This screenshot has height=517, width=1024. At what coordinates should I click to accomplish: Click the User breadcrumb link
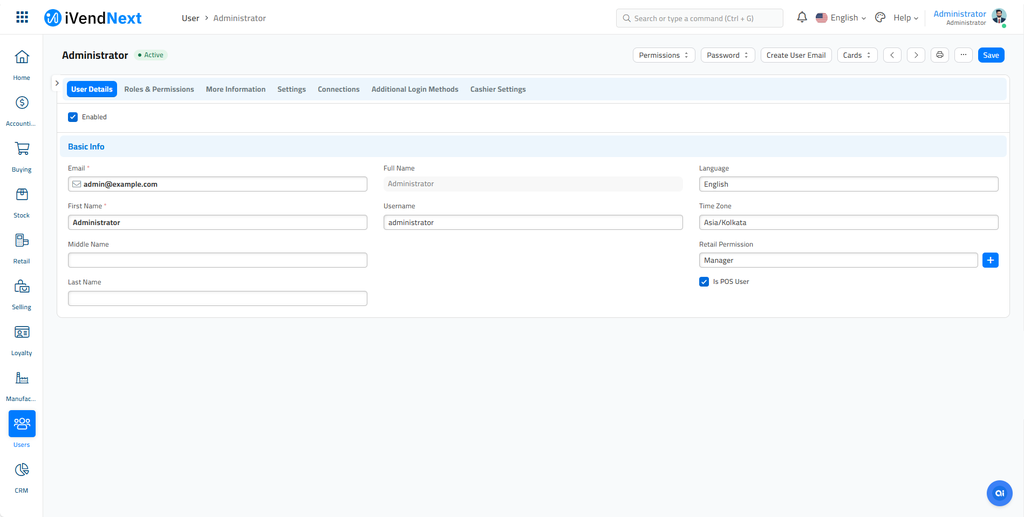(190, 18)
